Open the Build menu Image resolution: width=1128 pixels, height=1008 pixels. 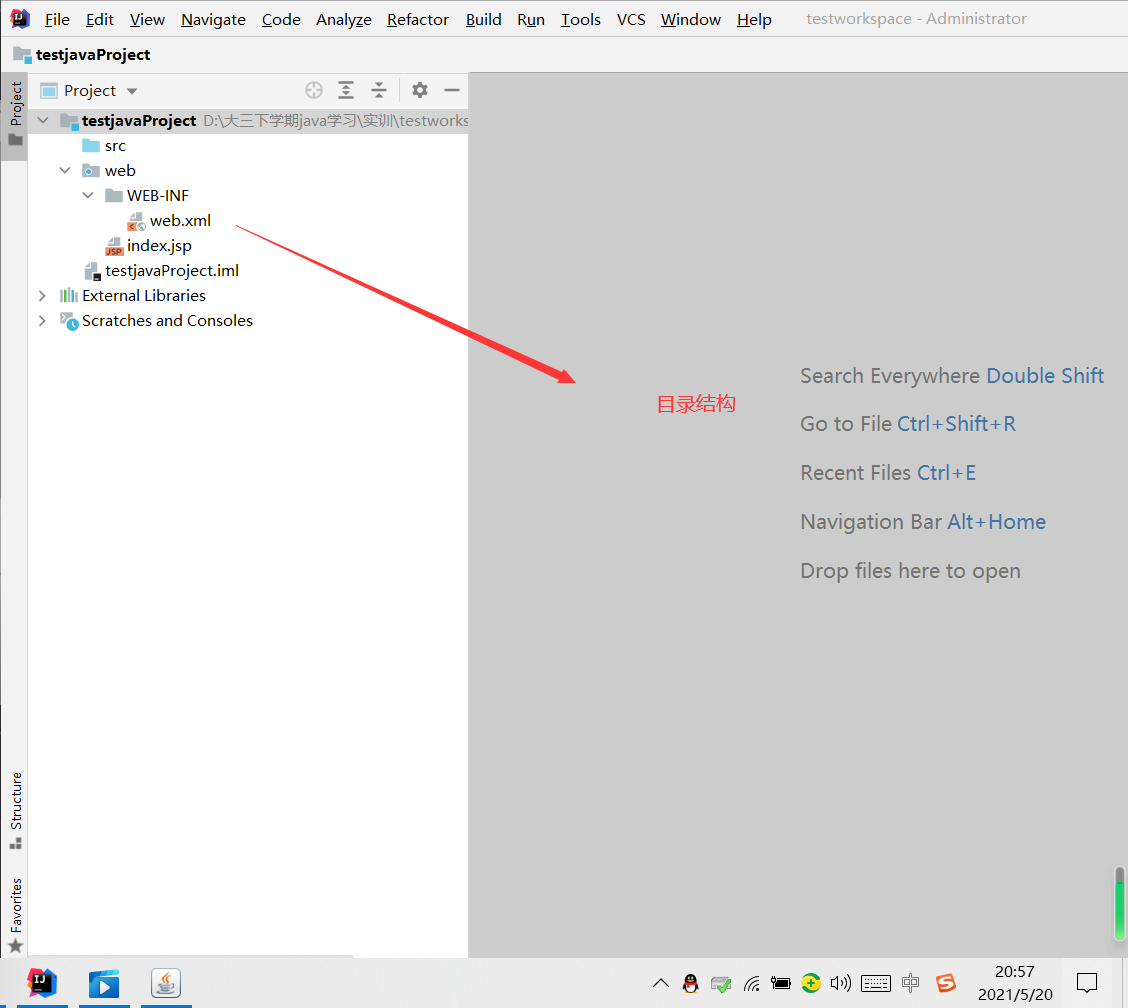pos(483,19)
